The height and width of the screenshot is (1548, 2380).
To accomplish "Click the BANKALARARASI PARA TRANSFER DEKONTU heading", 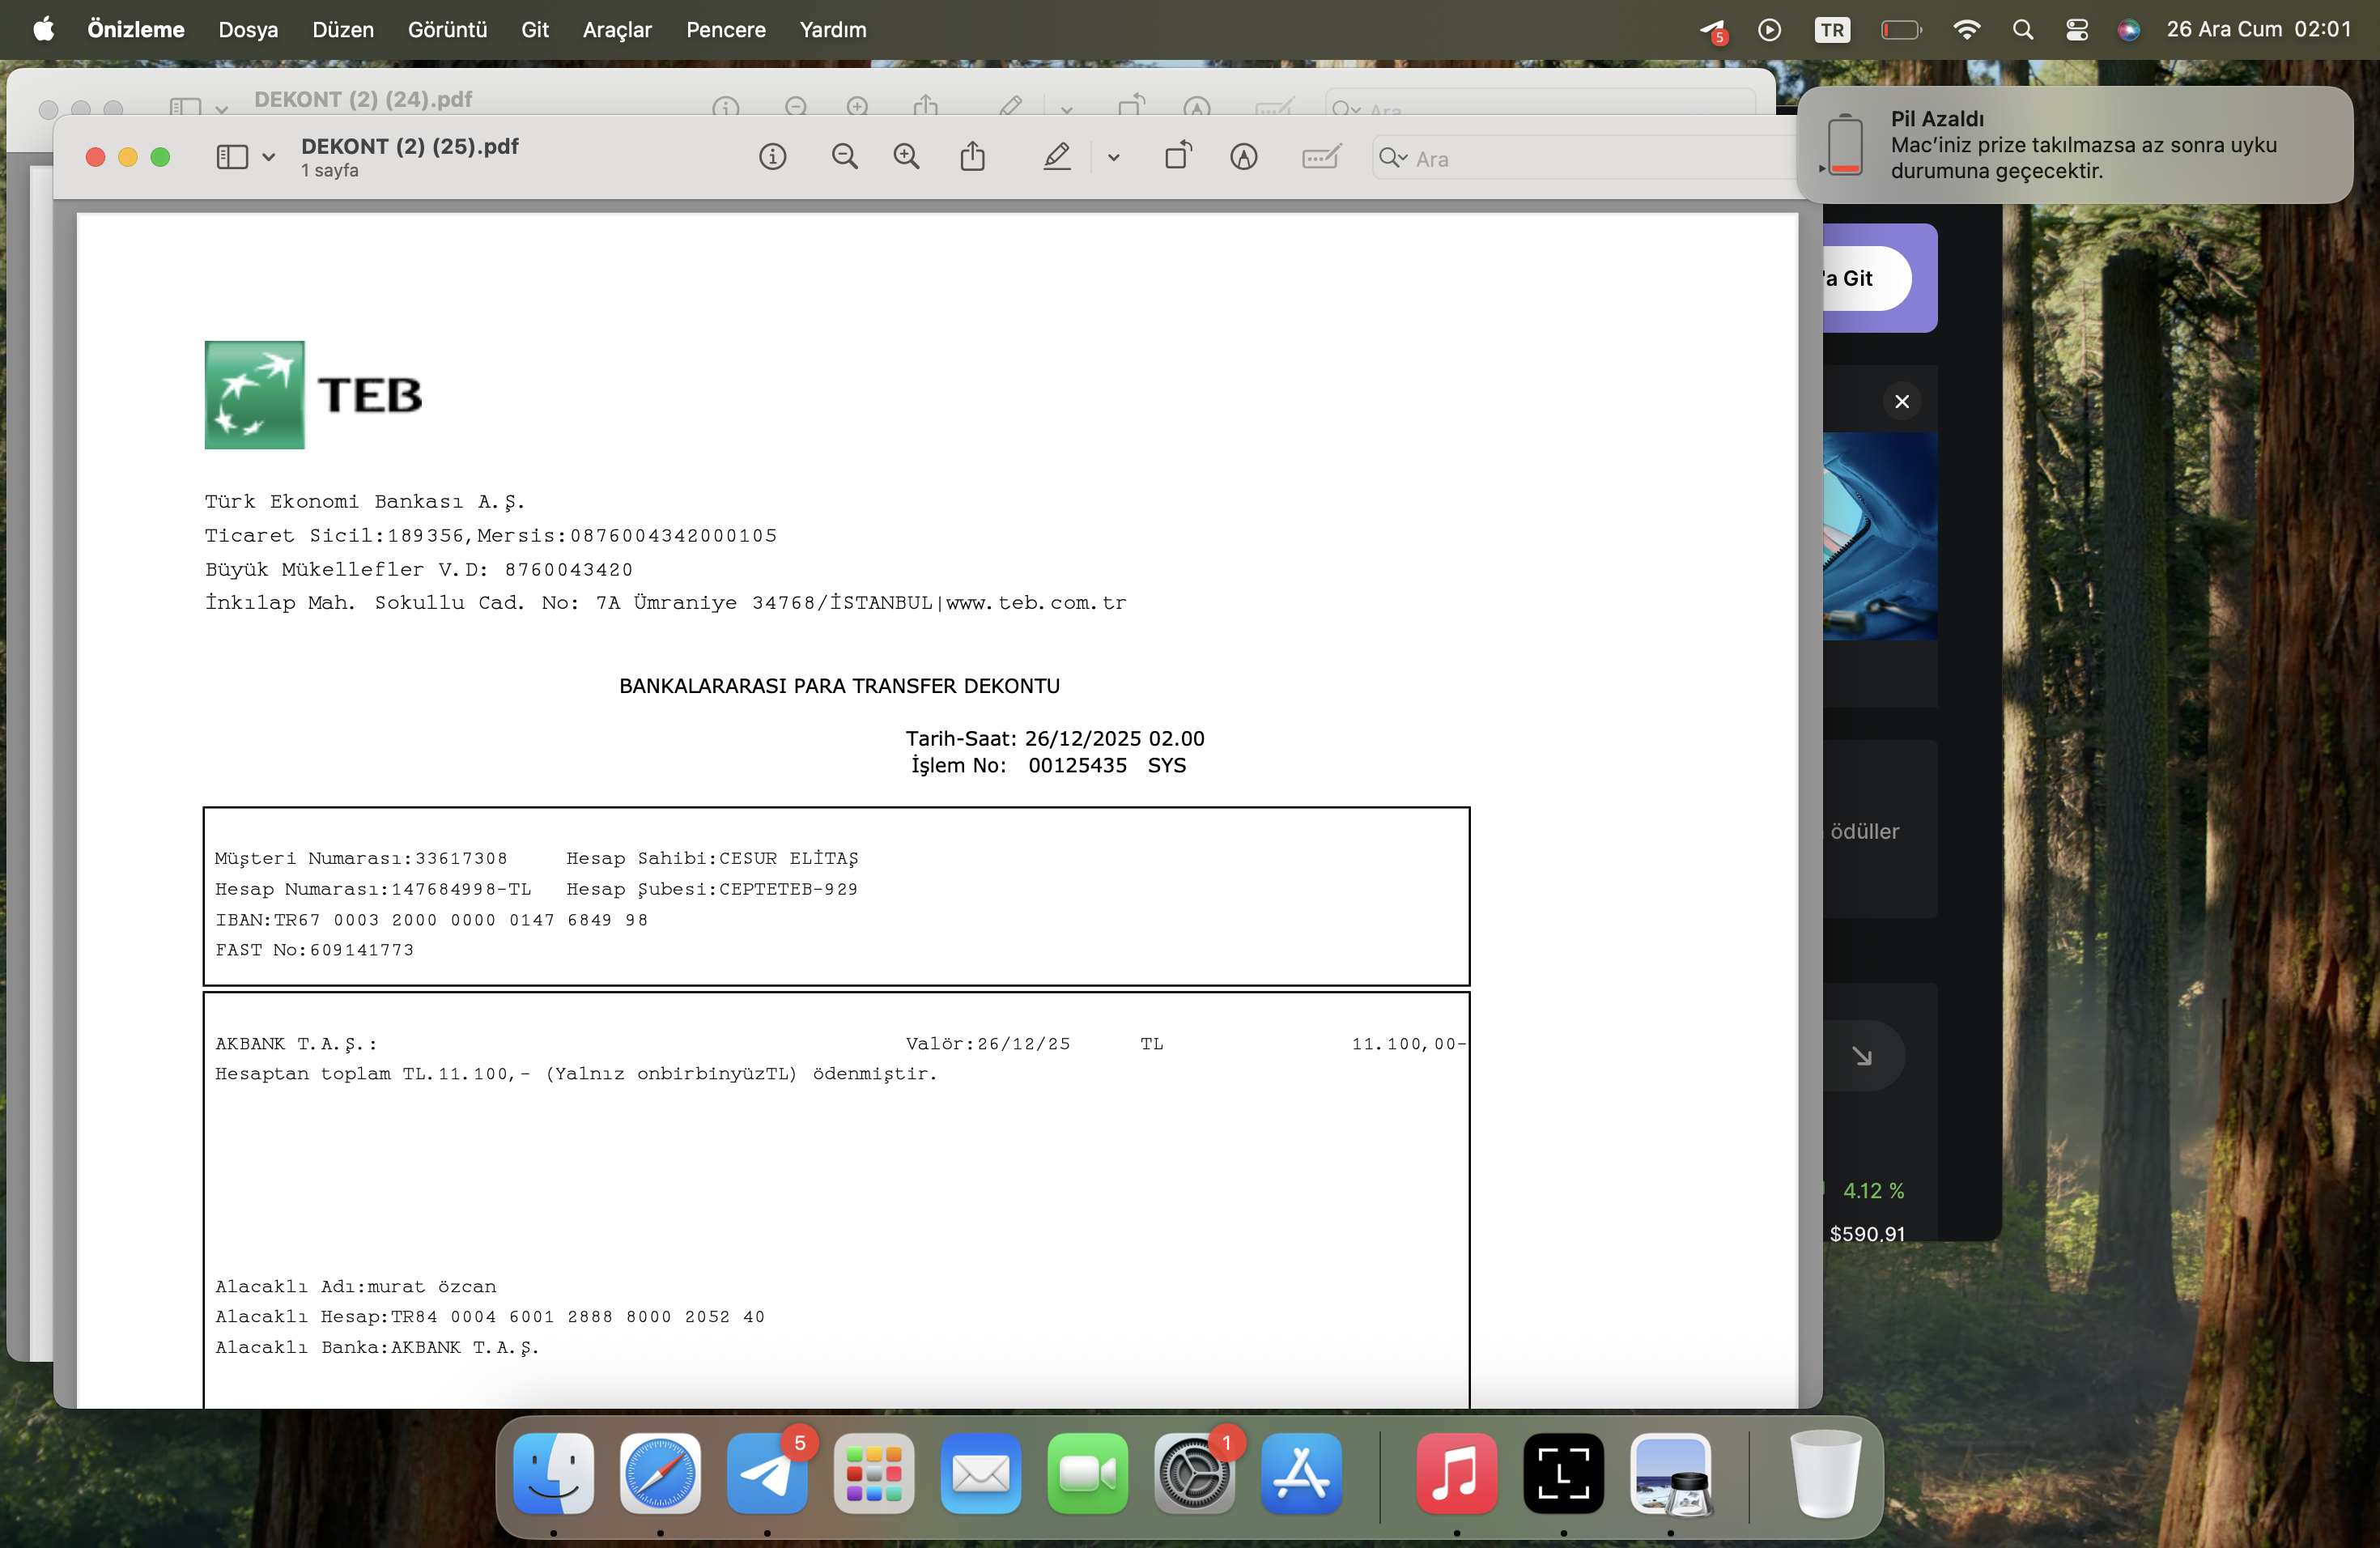I will pyautogui.click(x=839, y=686).
